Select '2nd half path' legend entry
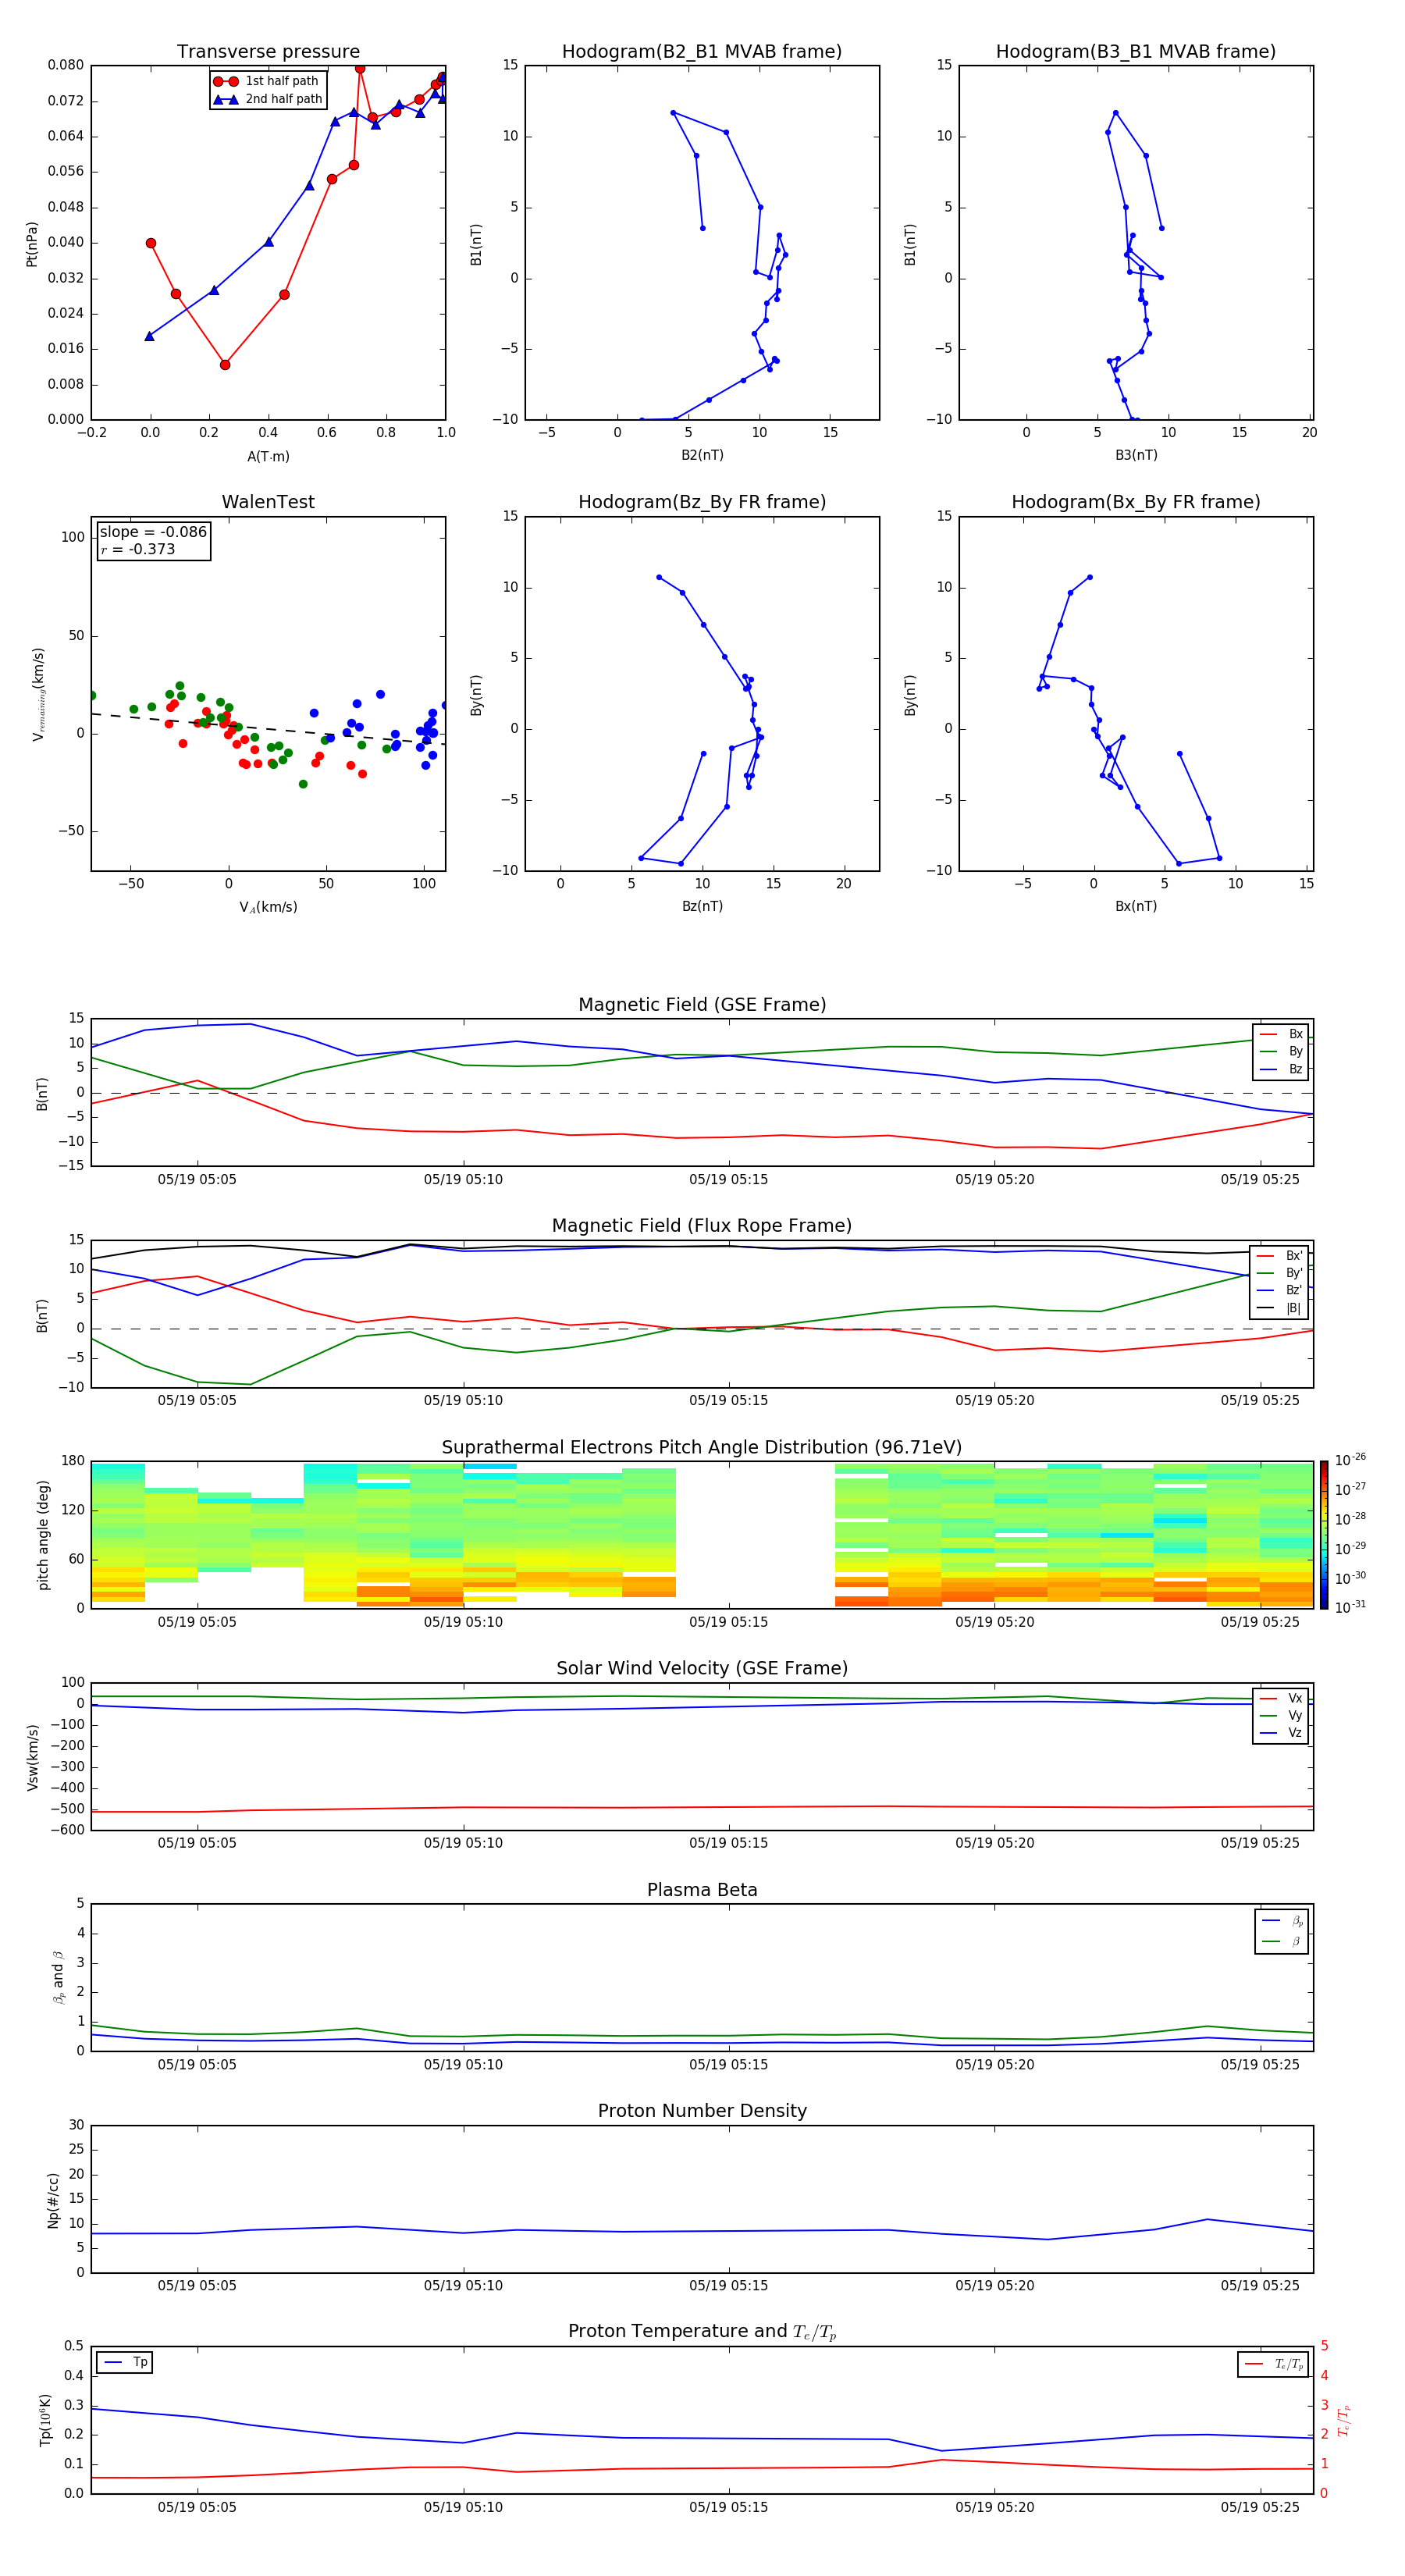Image resolution: width=1405 pixels, height=2576 pixels. [268, 99]
